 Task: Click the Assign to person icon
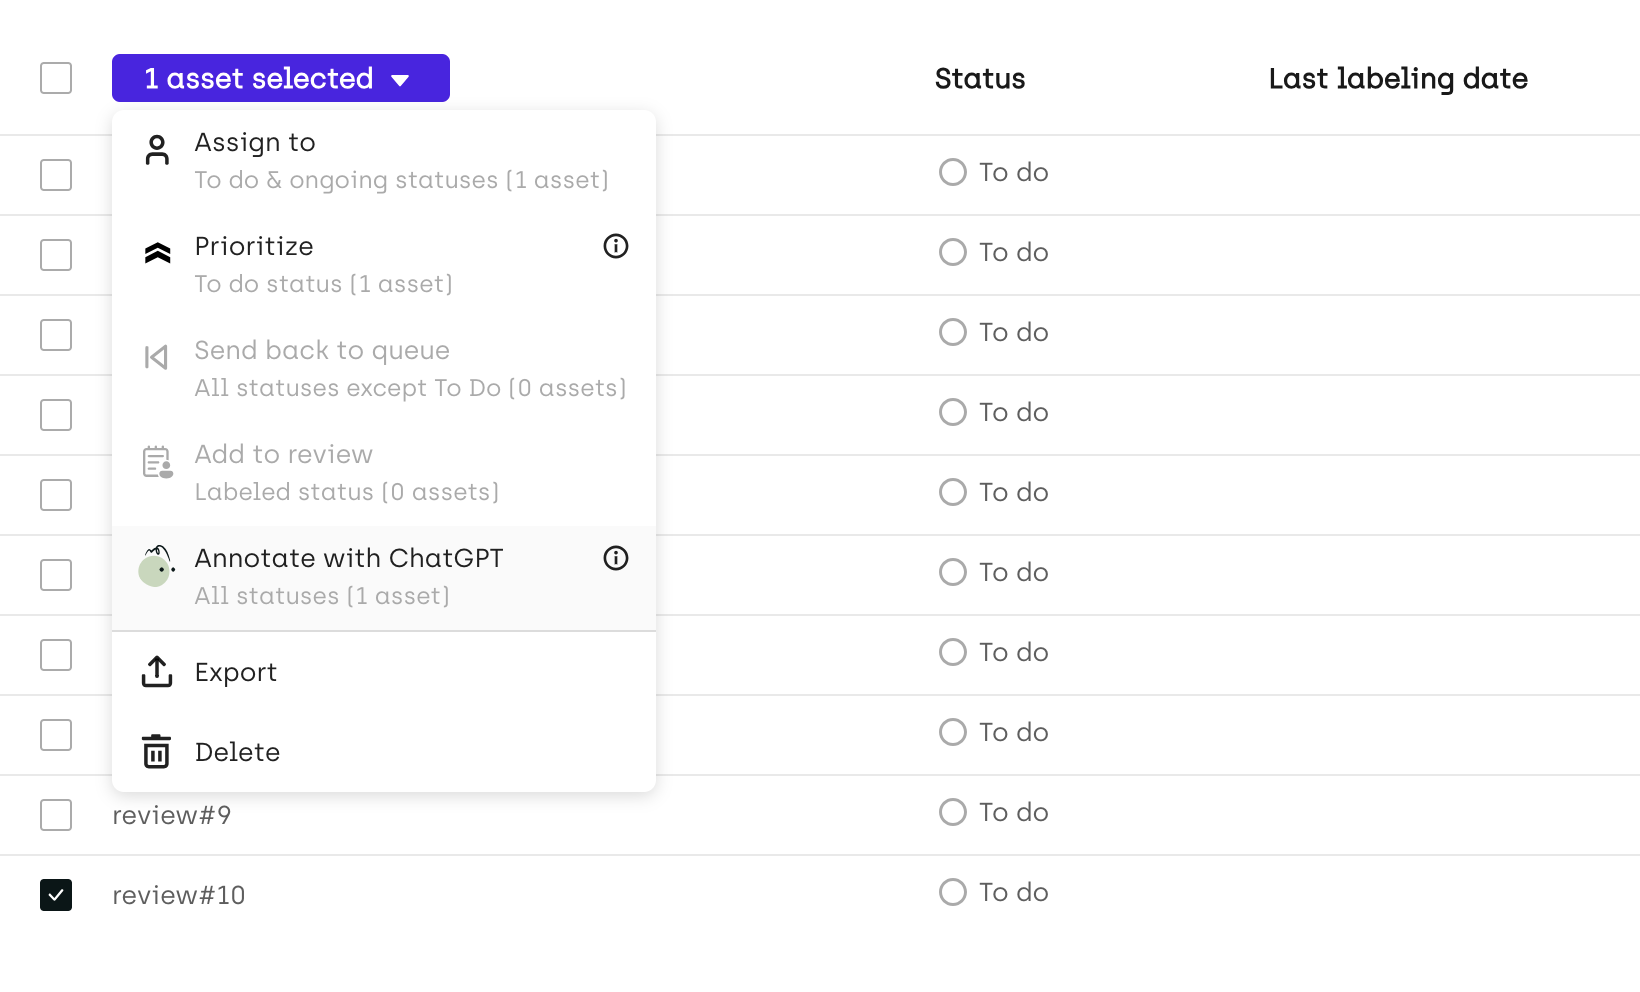coord(157,150)
